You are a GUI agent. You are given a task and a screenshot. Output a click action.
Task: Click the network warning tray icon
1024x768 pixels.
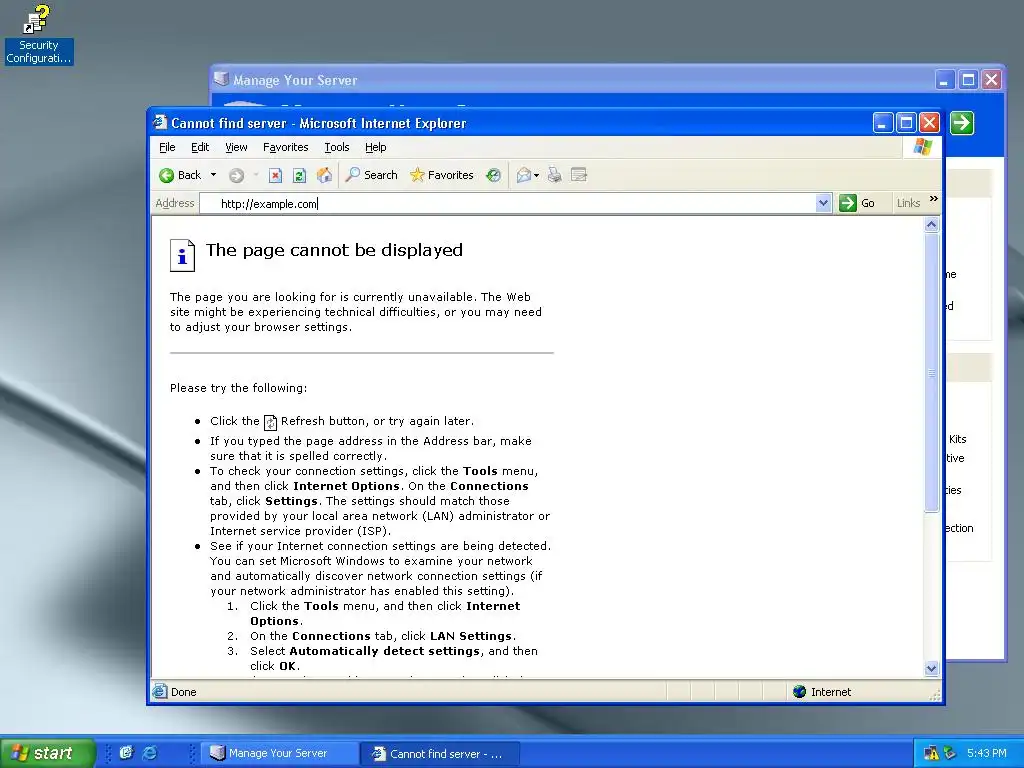click(931, 753)
